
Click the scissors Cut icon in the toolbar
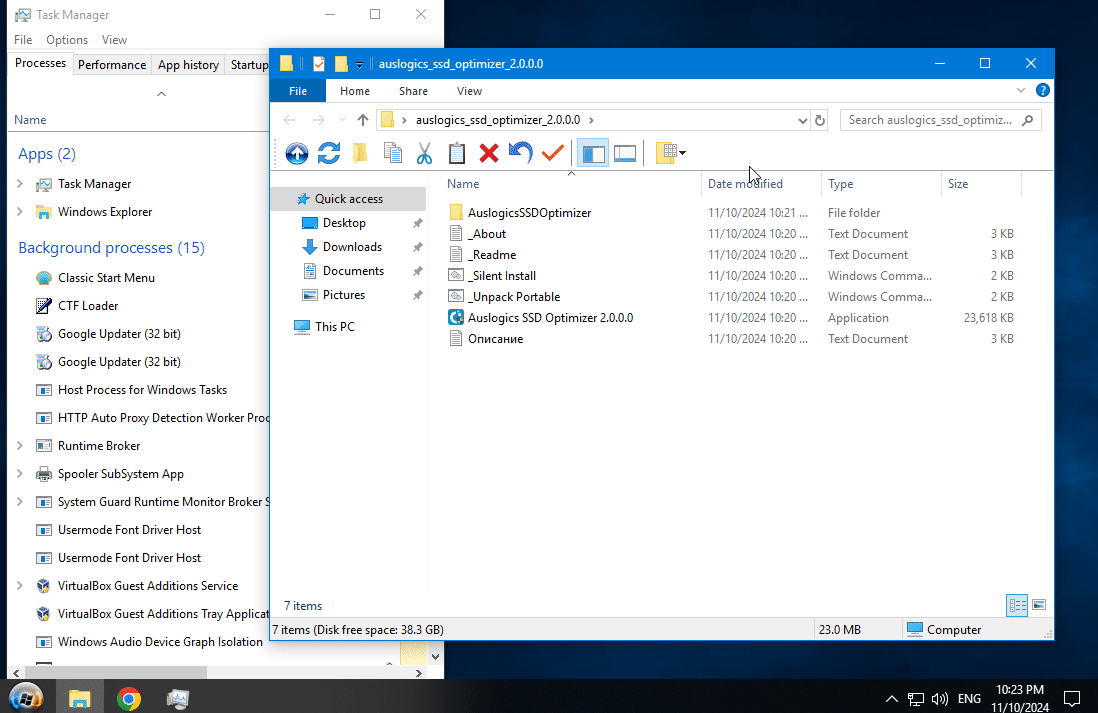tap(424, 153)
